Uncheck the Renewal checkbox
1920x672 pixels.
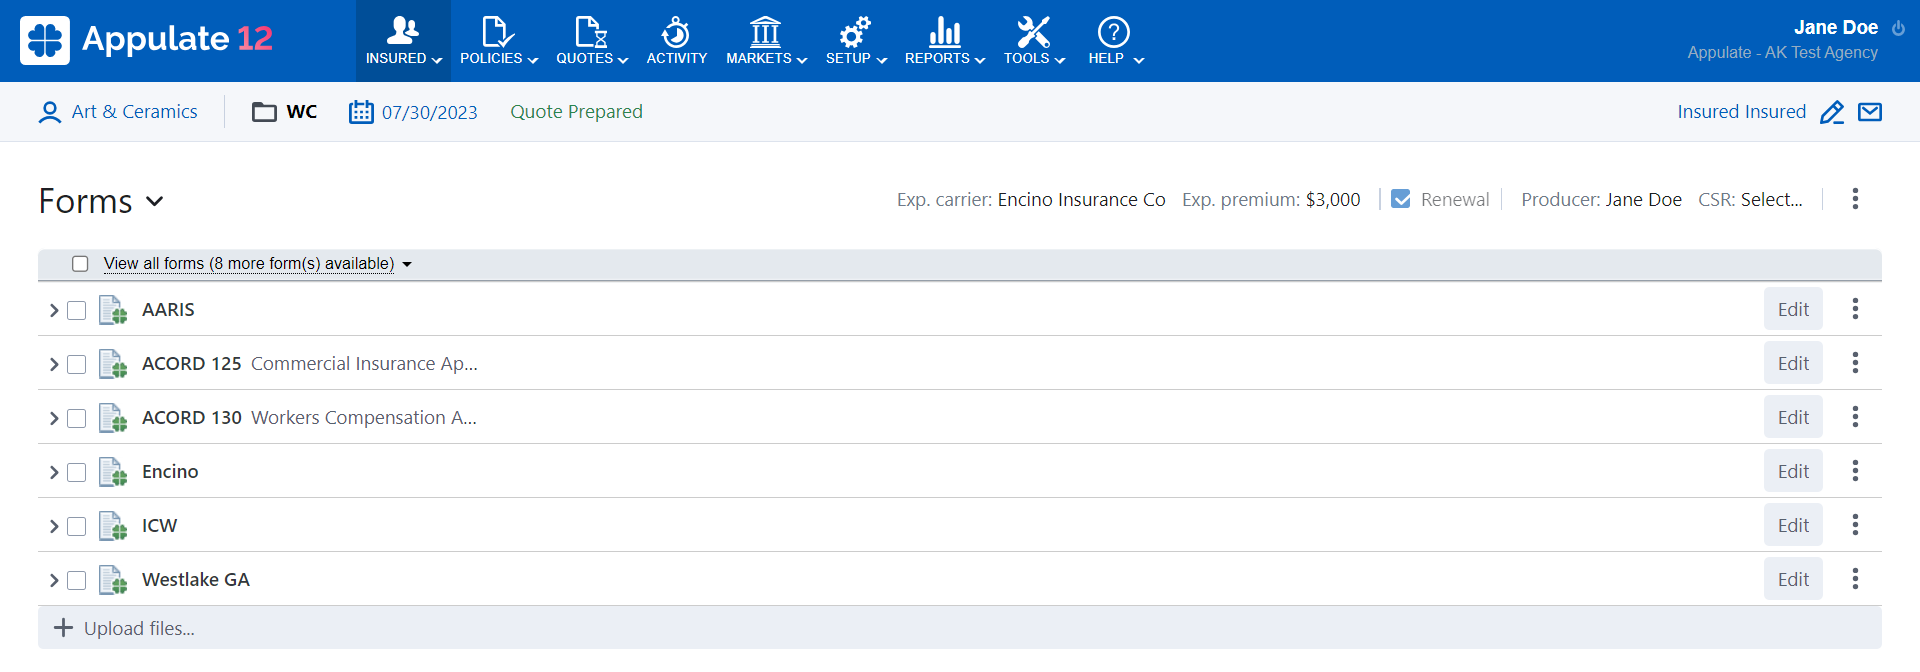(x=1401, y=199)
